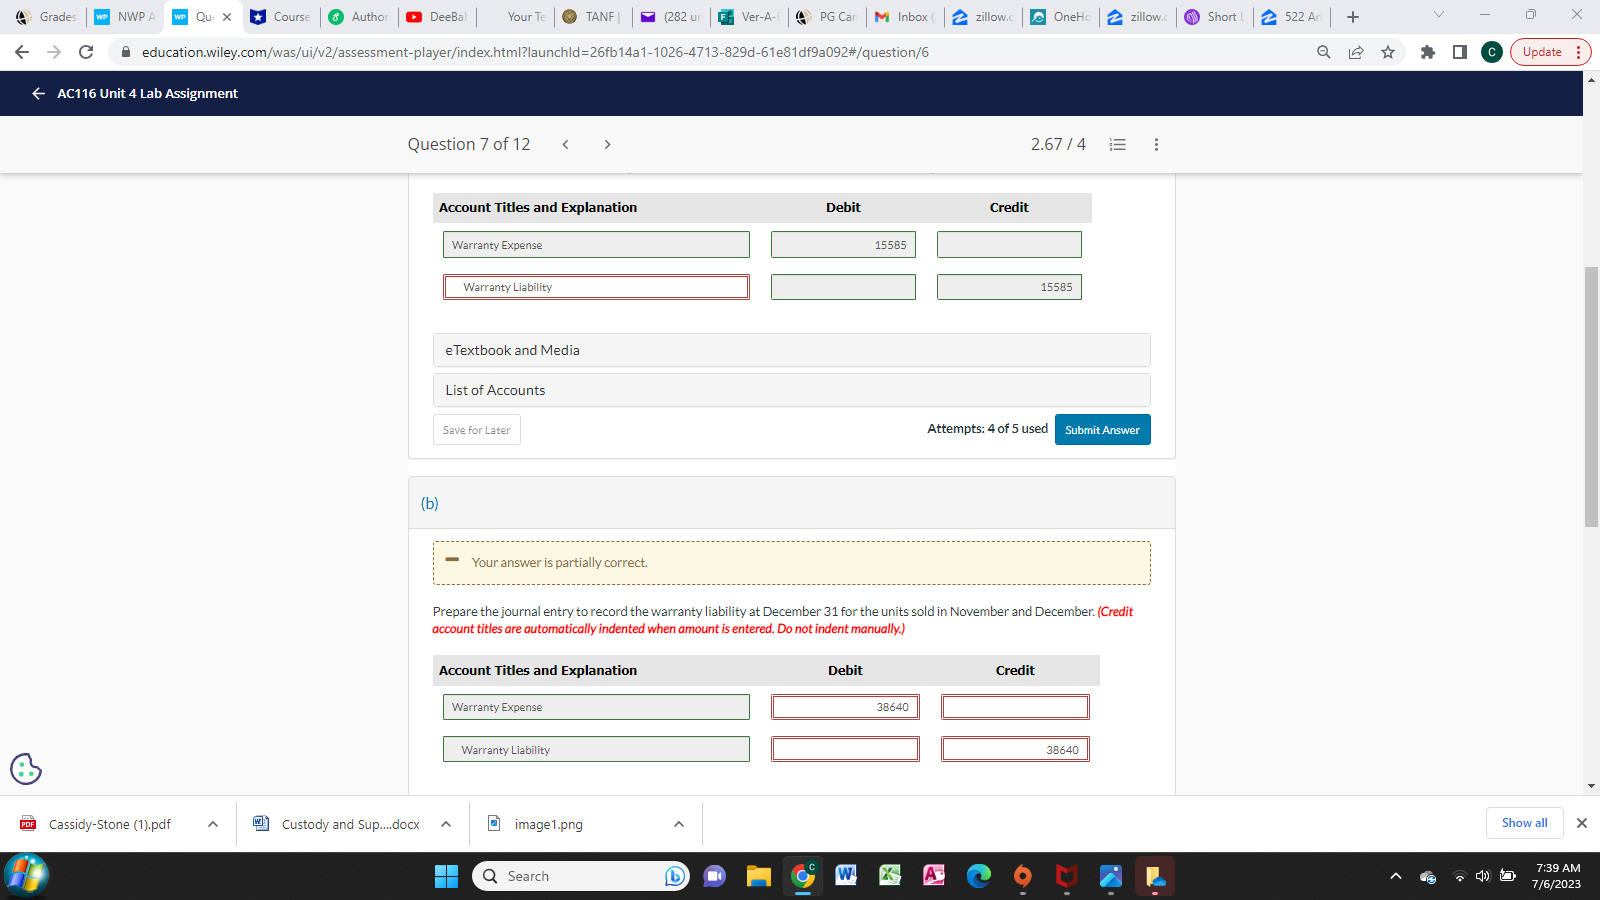Open options for Custody and Sup....docx download
The image size is (1600, 900).
coord(446,824)
